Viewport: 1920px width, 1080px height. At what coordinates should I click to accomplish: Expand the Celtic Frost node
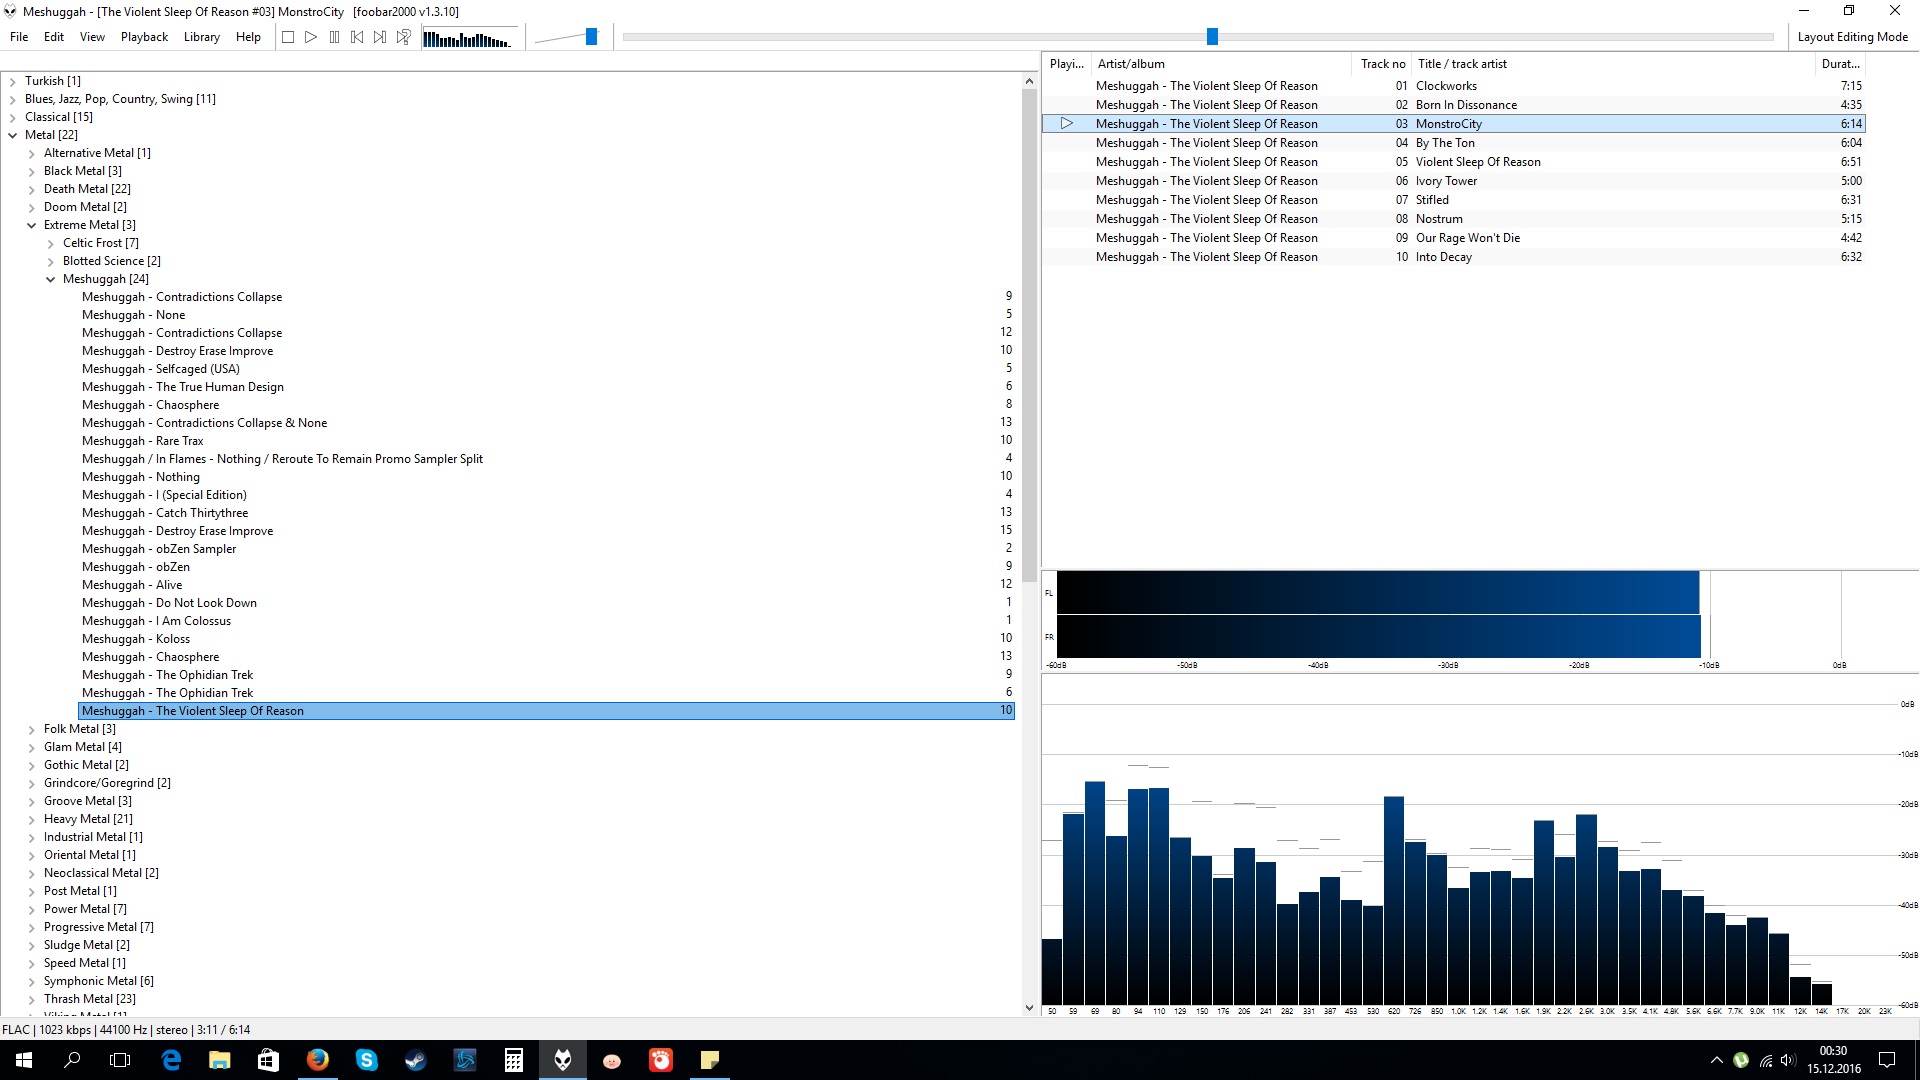51,244
